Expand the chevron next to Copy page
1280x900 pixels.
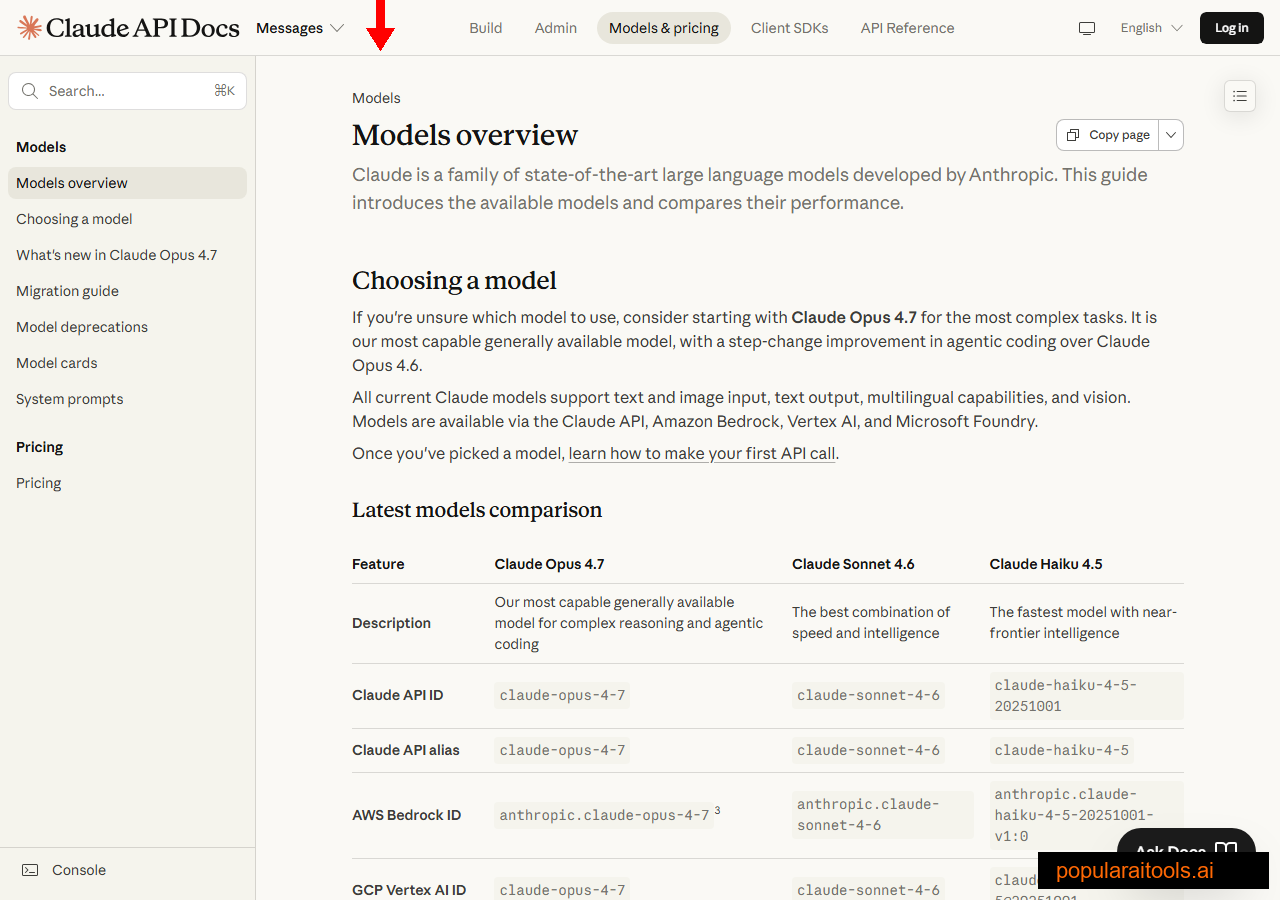tap(1170, 134)
